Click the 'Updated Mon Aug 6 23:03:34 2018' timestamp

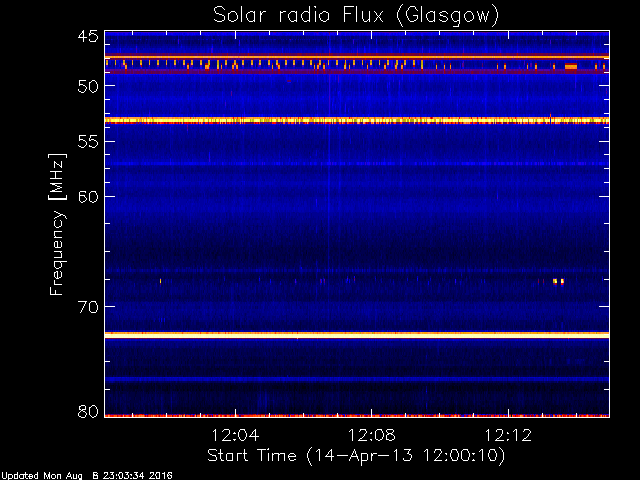click(87, 476)
